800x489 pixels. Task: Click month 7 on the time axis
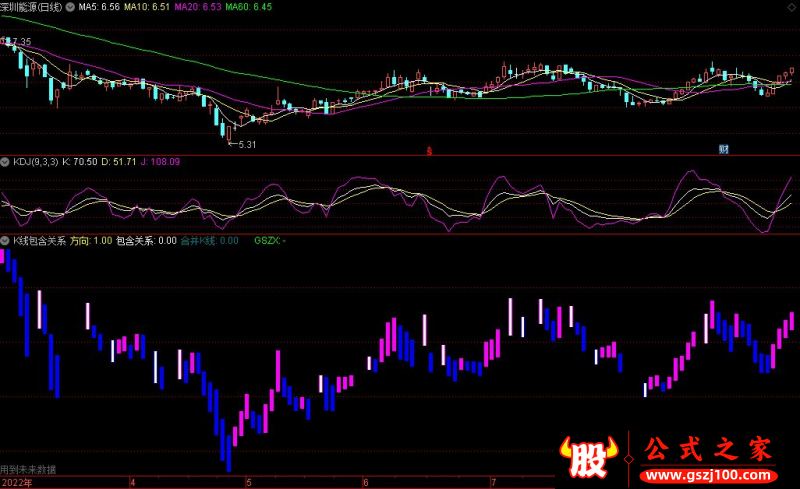[x=493, y=482]
